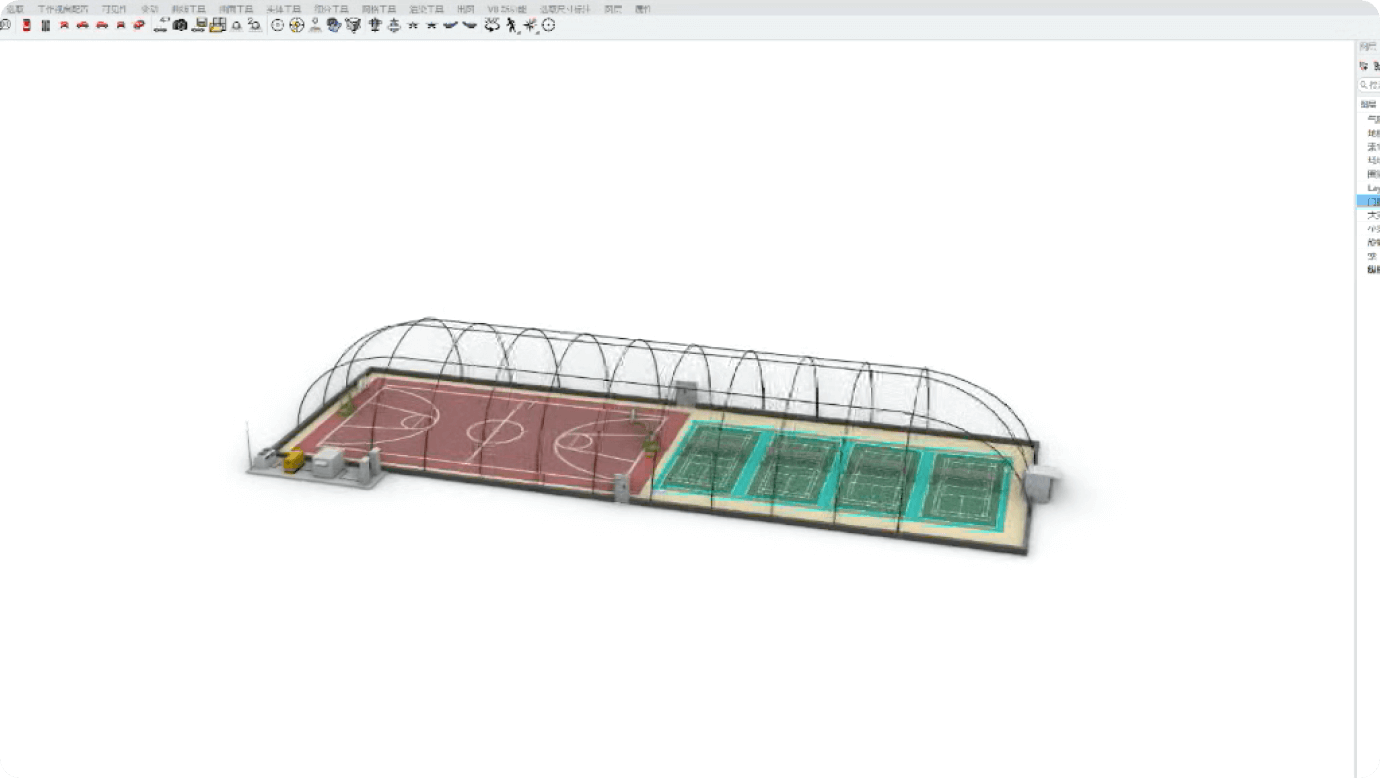
Task: Click the yellow-spoked wheel icon in toolbar
Action: tap(297, 25)
